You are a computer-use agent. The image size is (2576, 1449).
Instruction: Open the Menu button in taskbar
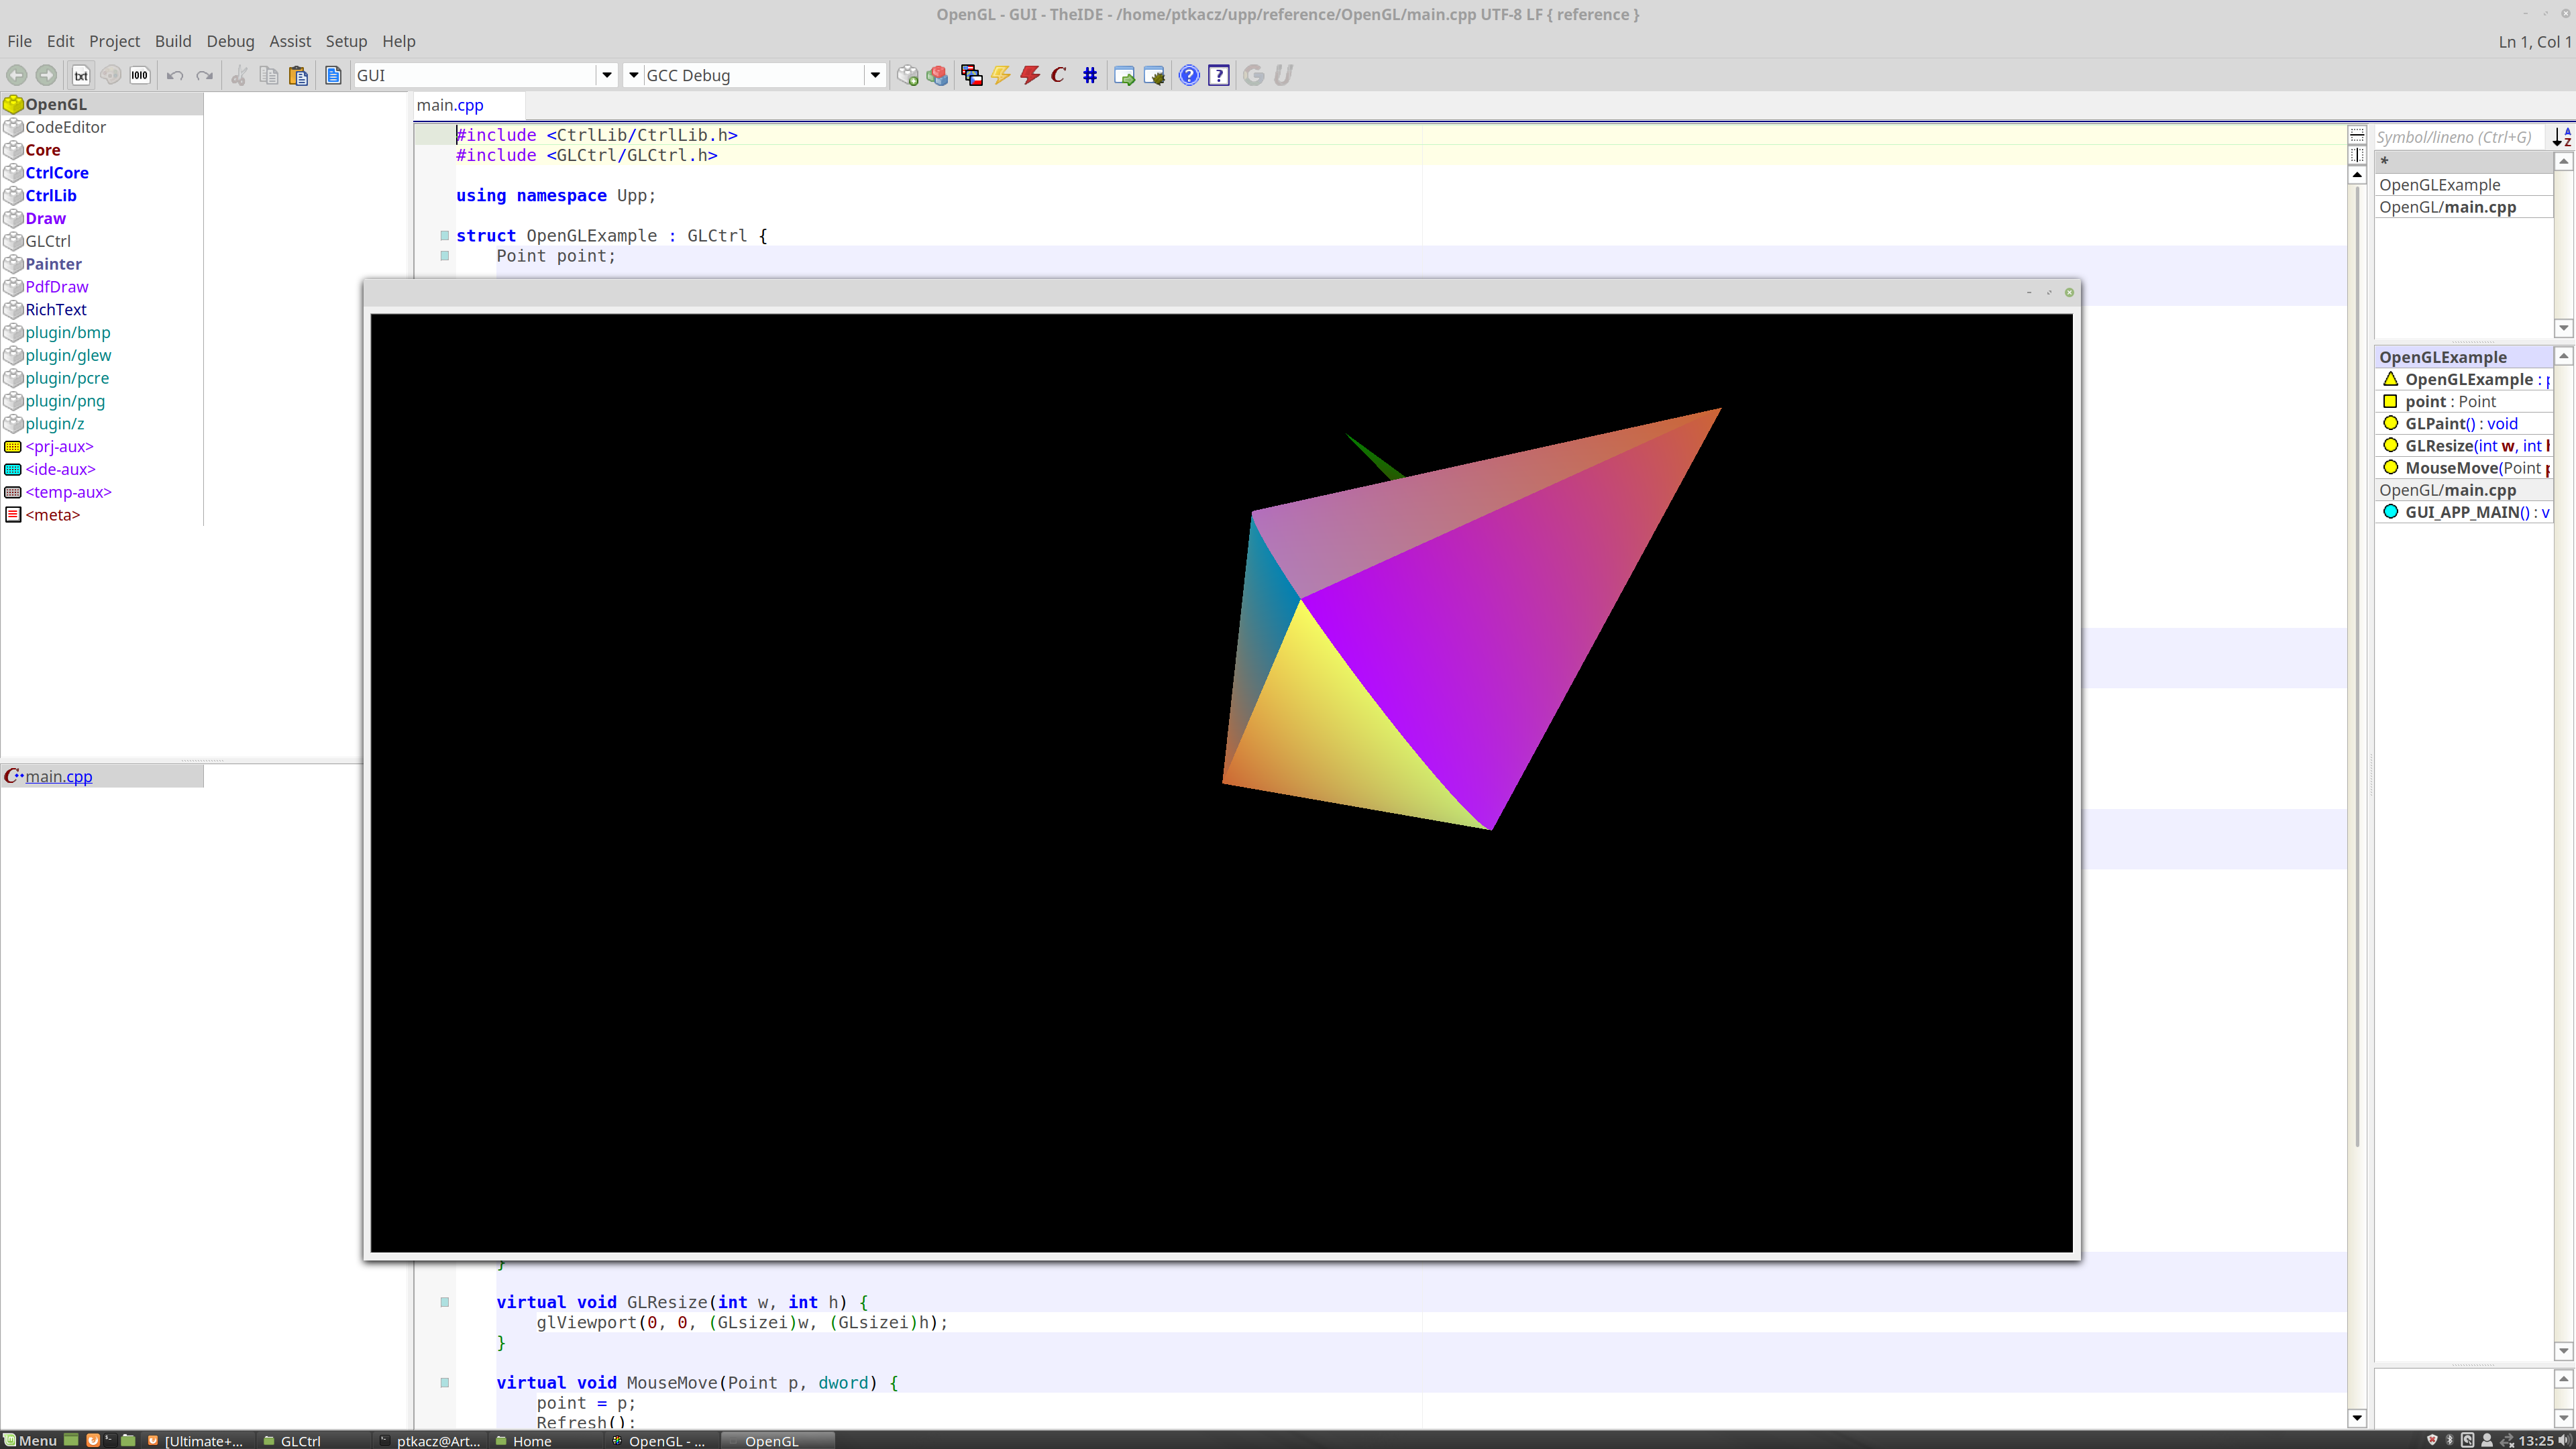30,1440
